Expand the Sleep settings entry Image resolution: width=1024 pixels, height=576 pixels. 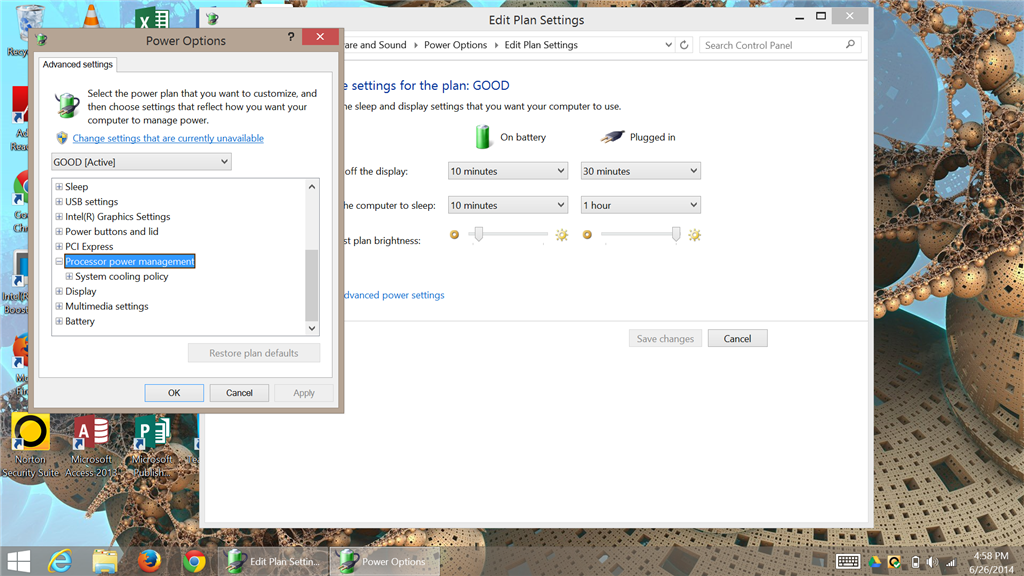61,186
